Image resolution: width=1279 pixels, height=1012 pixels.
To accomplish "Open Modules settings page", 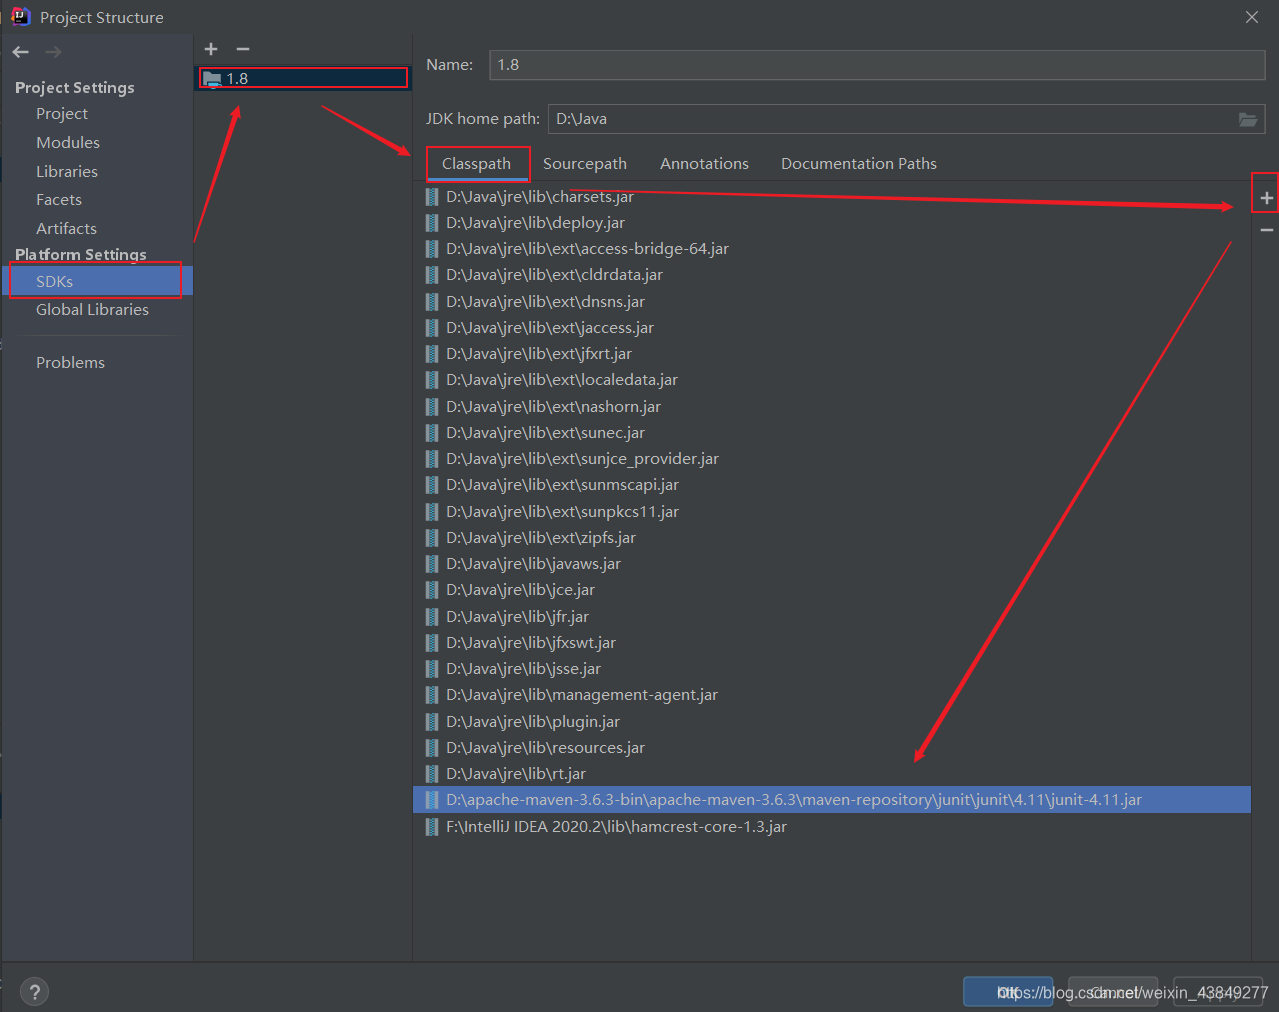I will click(x=68, y=143).
